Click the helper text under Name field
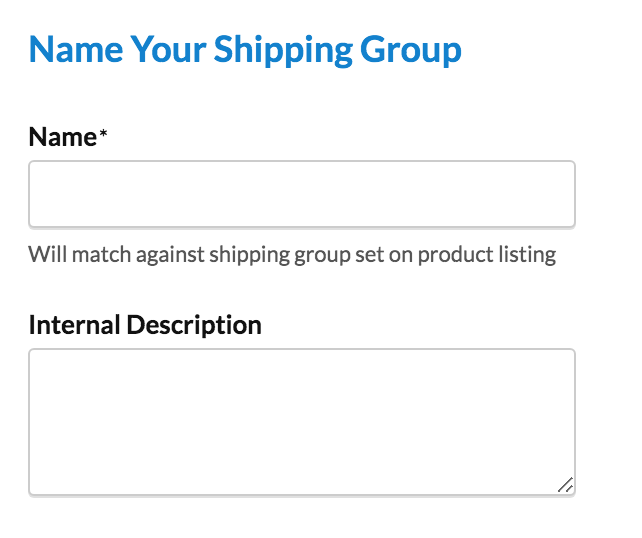Image resolution: width=642 pixels, height=538 pixels. pyautogui.click(x=291, y=254)
